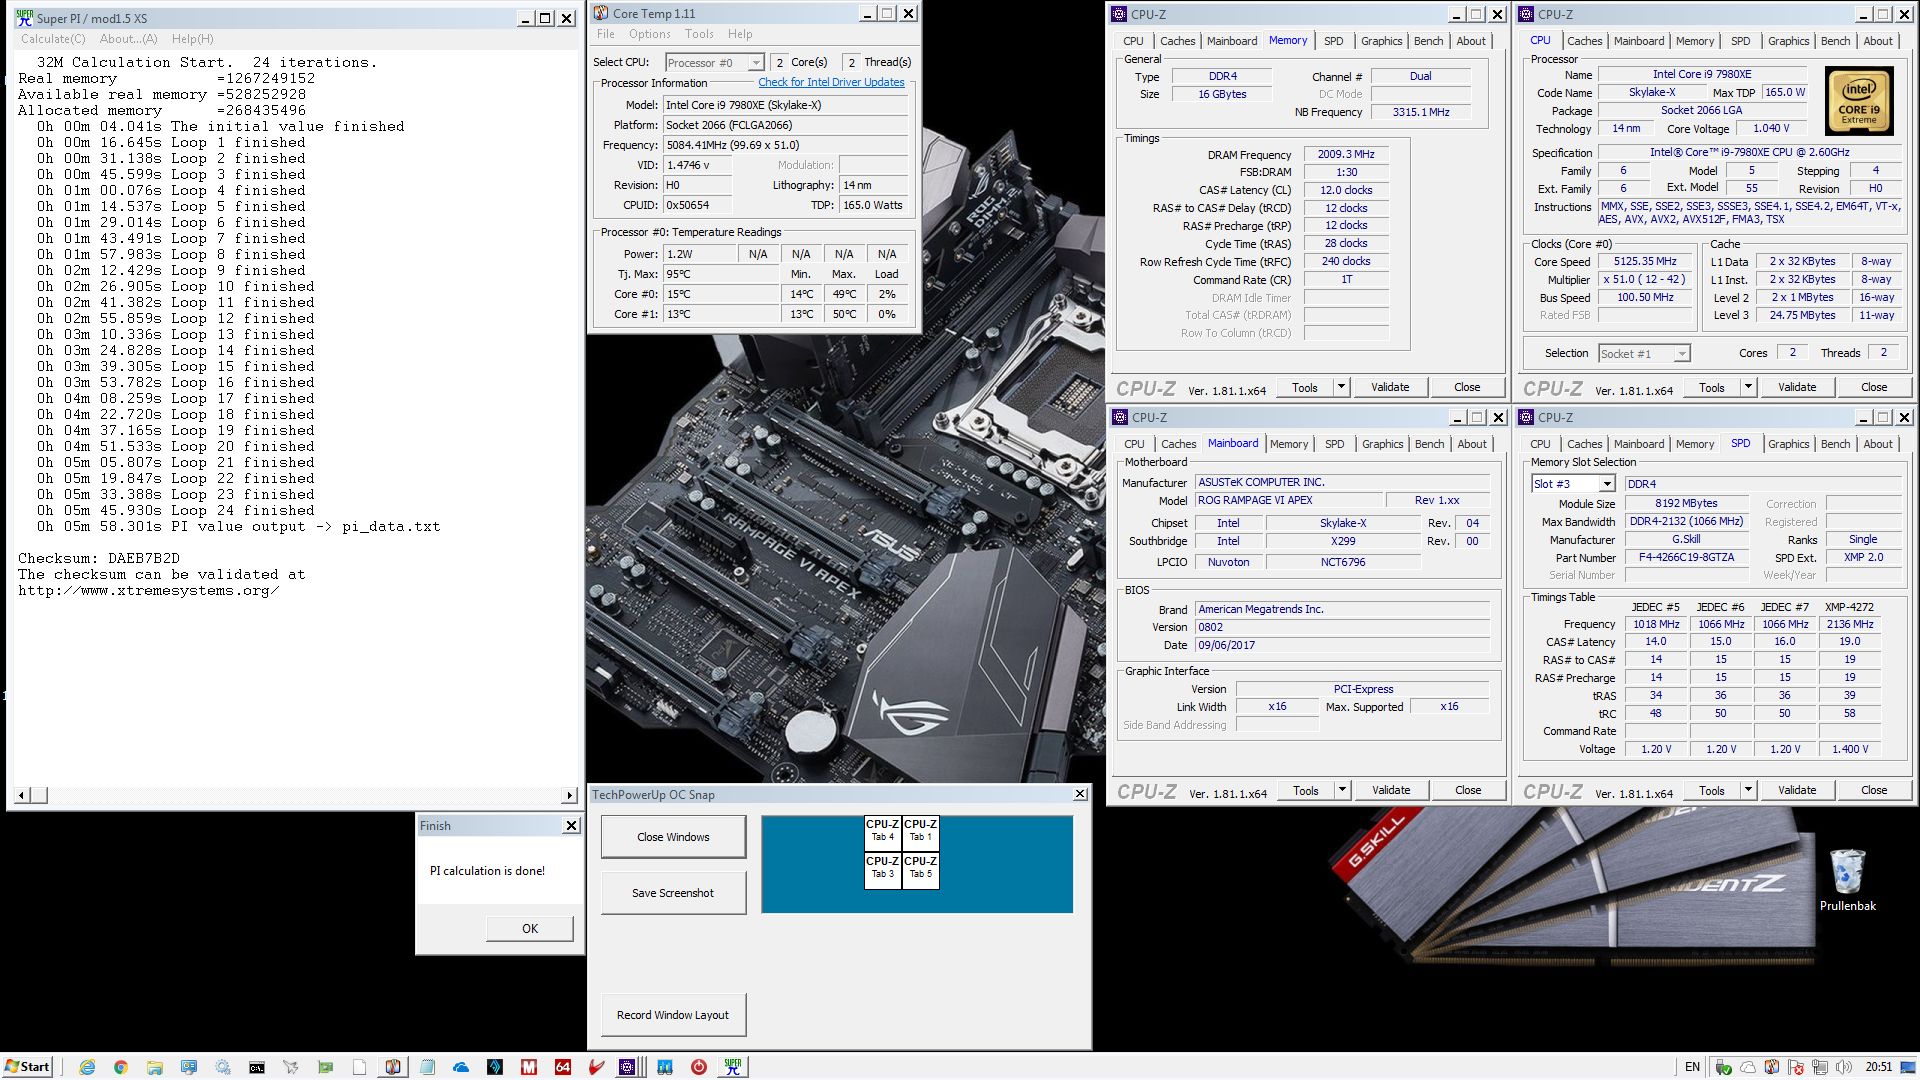Open the red M application in taskbar
This screenshot has height=1080, width=1920.
pos(528,1067)
